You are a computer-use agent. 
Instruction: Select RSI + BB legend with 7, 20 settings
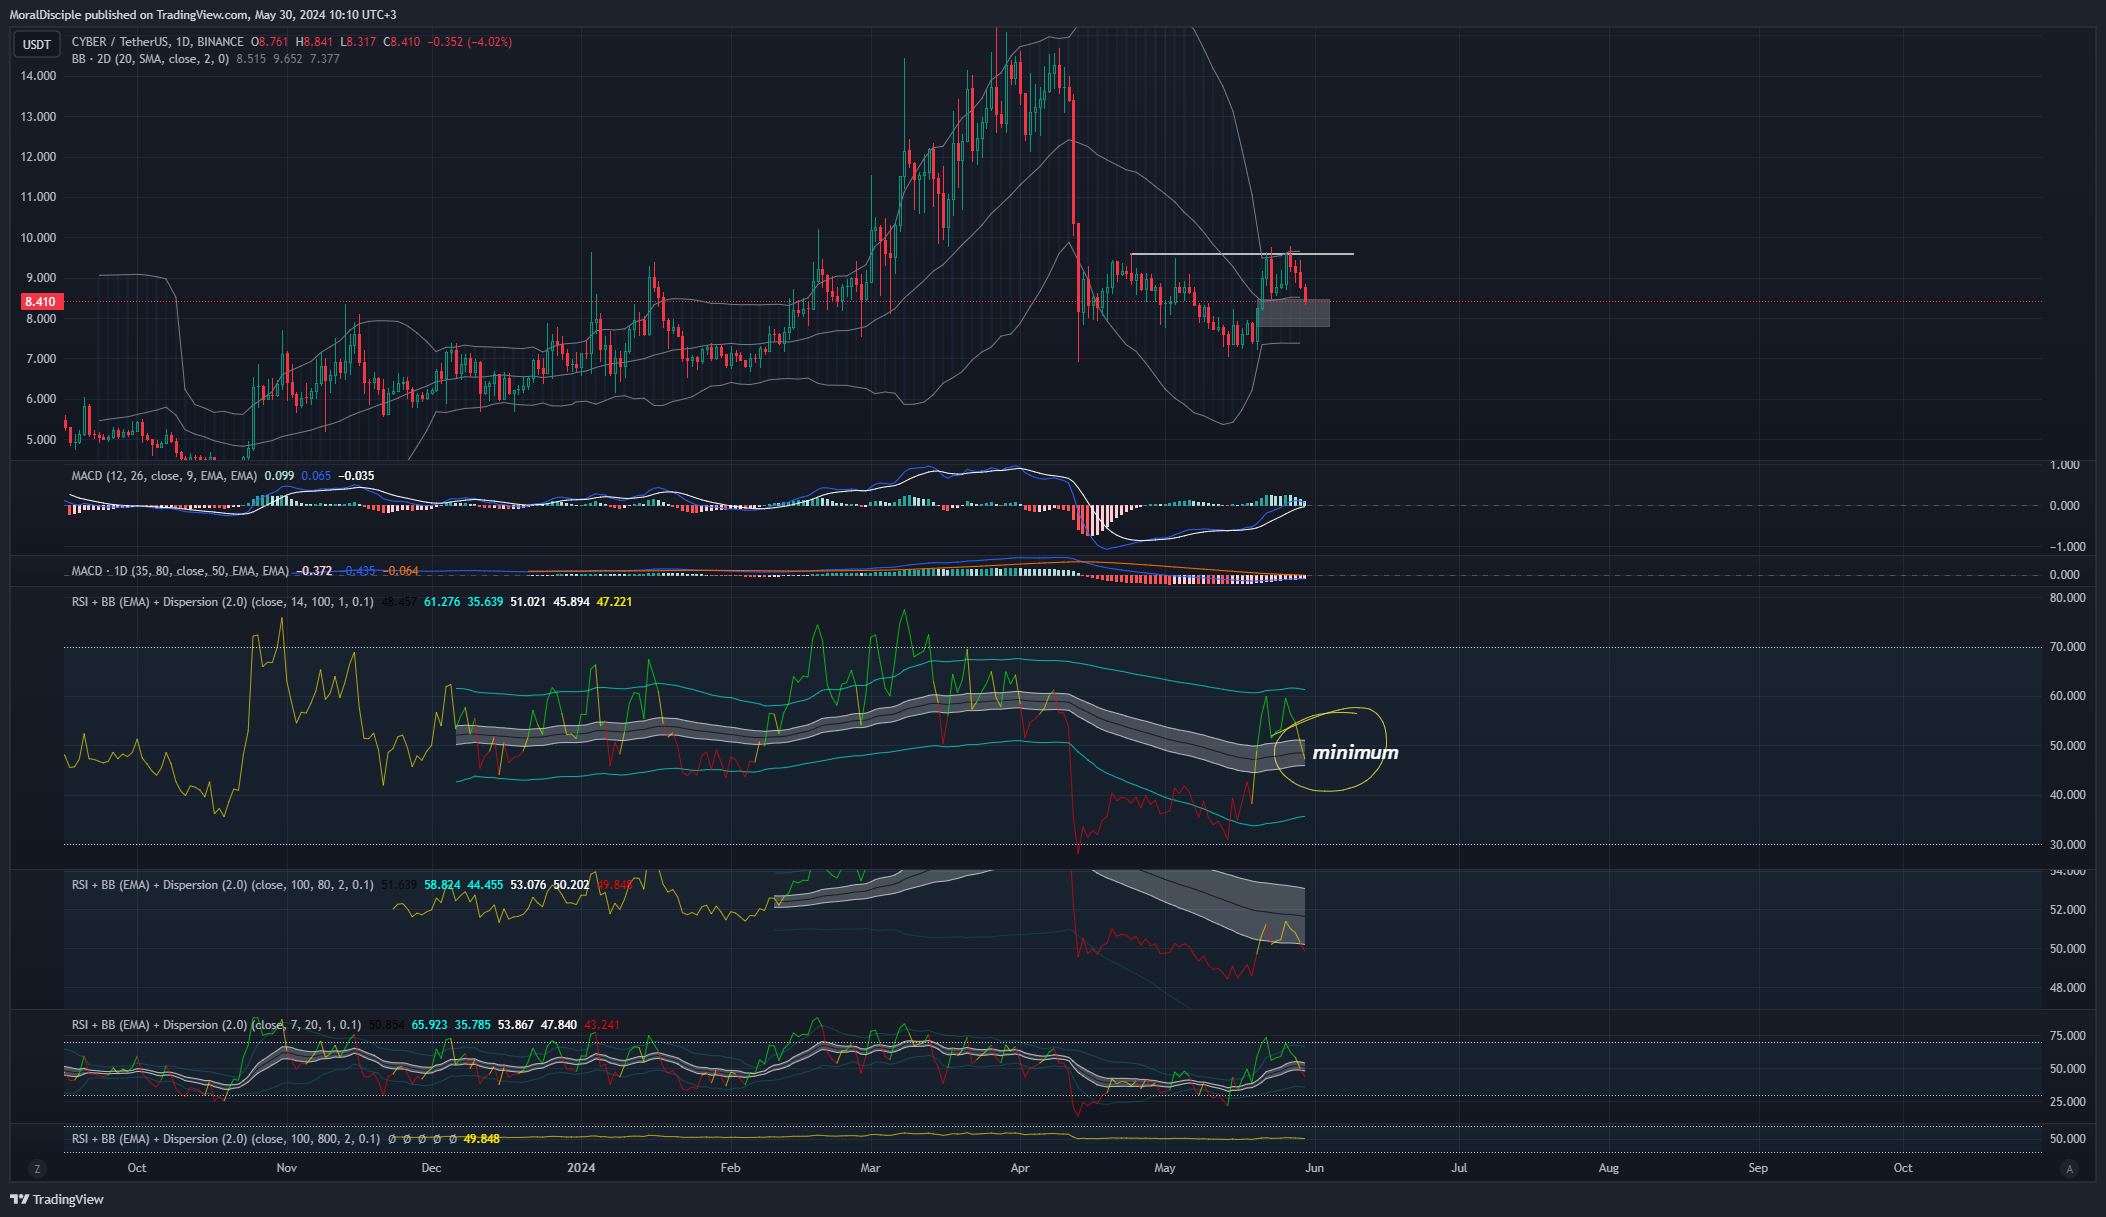(x=216, y=1025)
